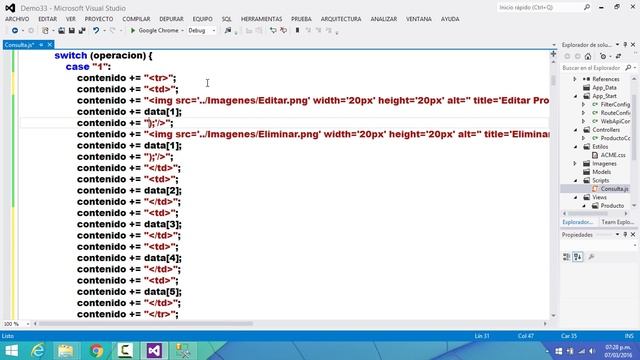This screenshot has height=360, width=640.
Task: Open the Debug configuration dropdown
Action: (x=213, y=31)
